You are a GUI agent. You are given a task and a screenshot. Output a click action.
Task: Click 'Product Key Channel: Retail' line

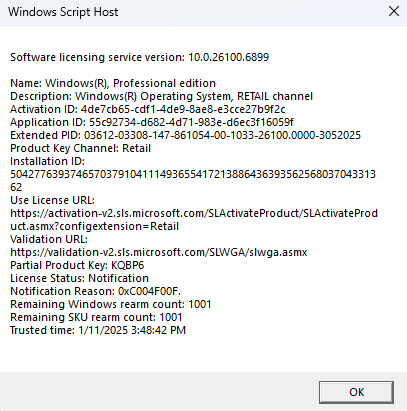tap(80, 148)
